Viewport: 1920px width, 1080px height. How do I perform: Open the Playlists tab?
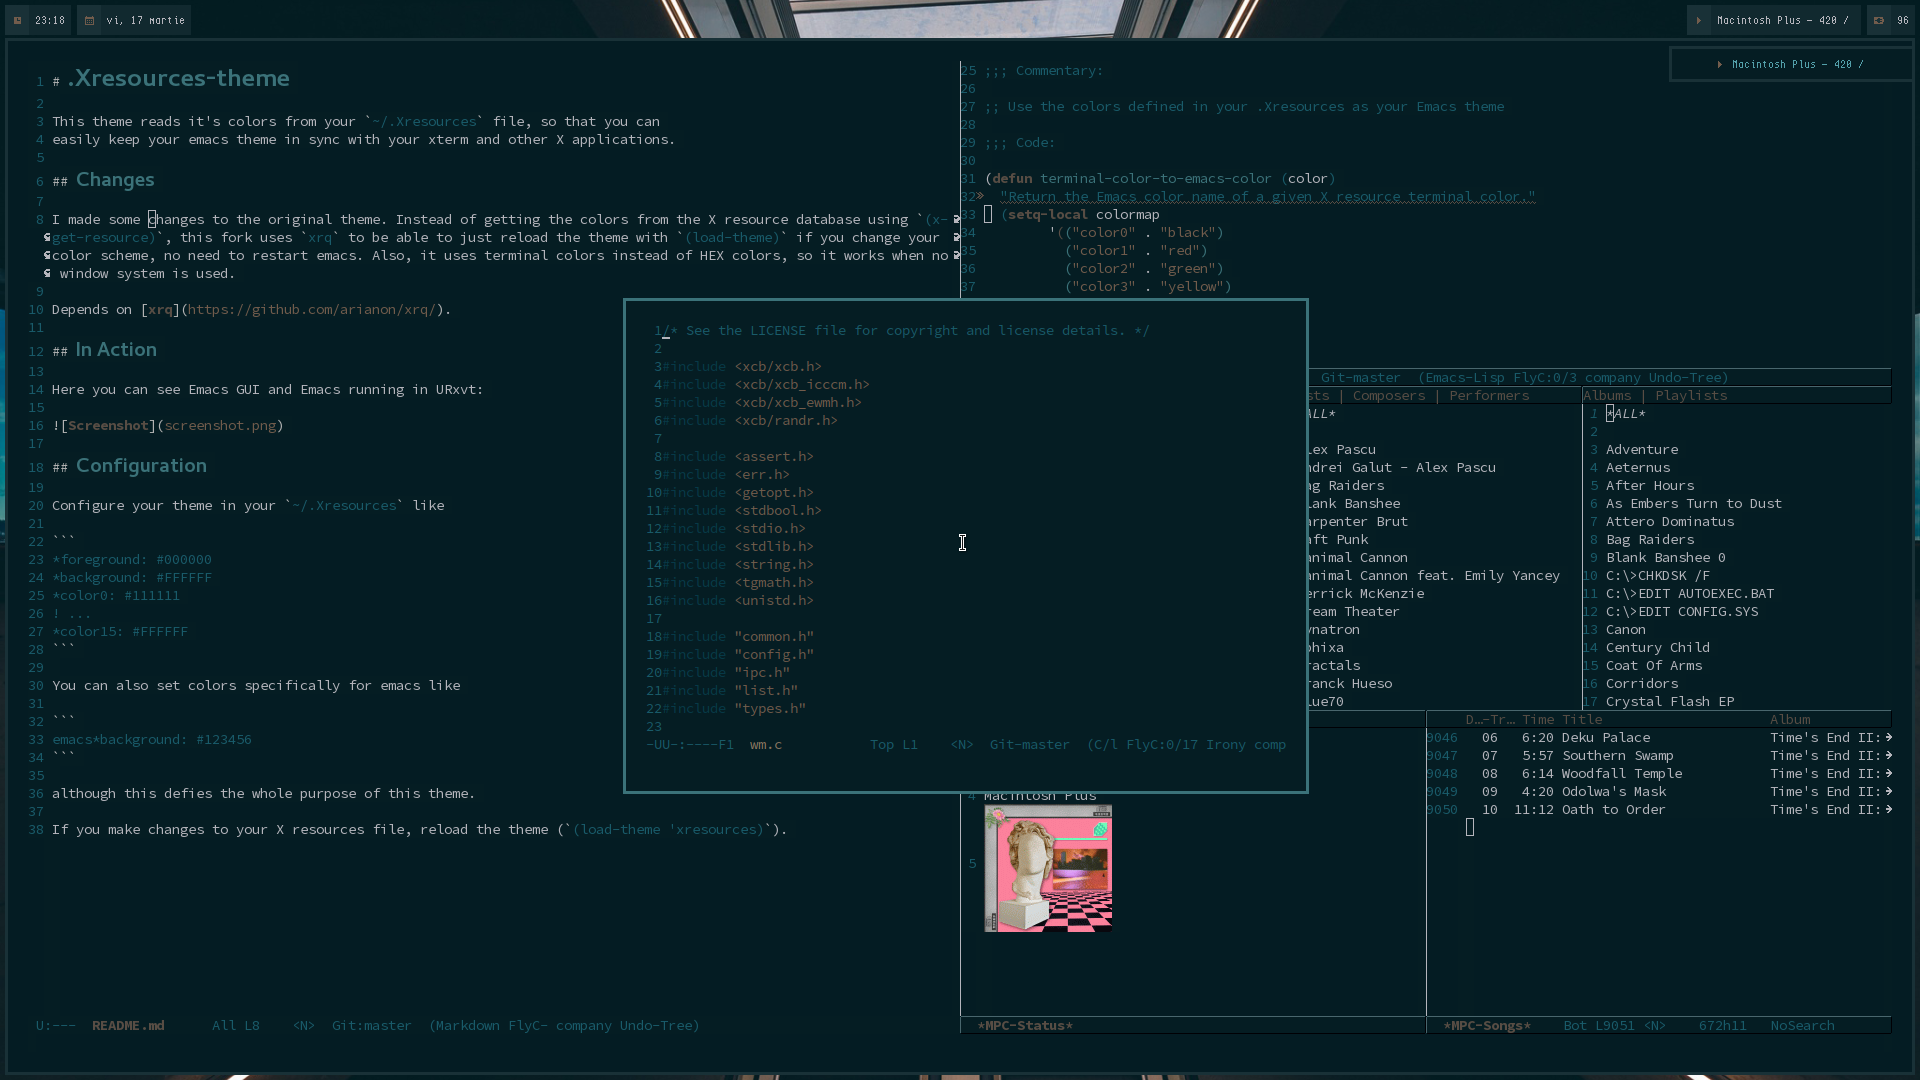point(1691,395)
